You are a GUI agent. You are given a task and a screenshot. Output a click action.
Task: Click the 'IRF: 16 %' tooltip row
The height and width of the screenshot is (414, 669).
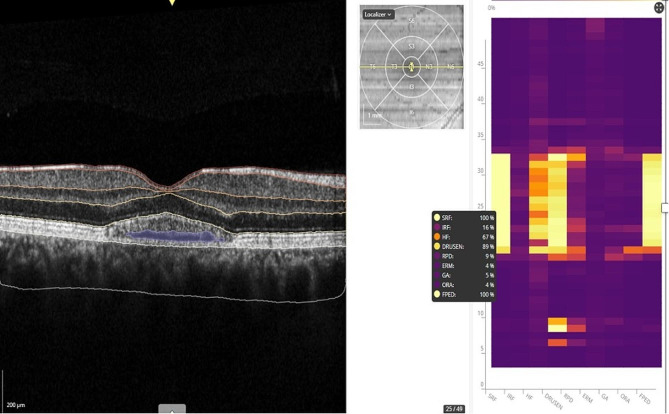pos(464,227)
